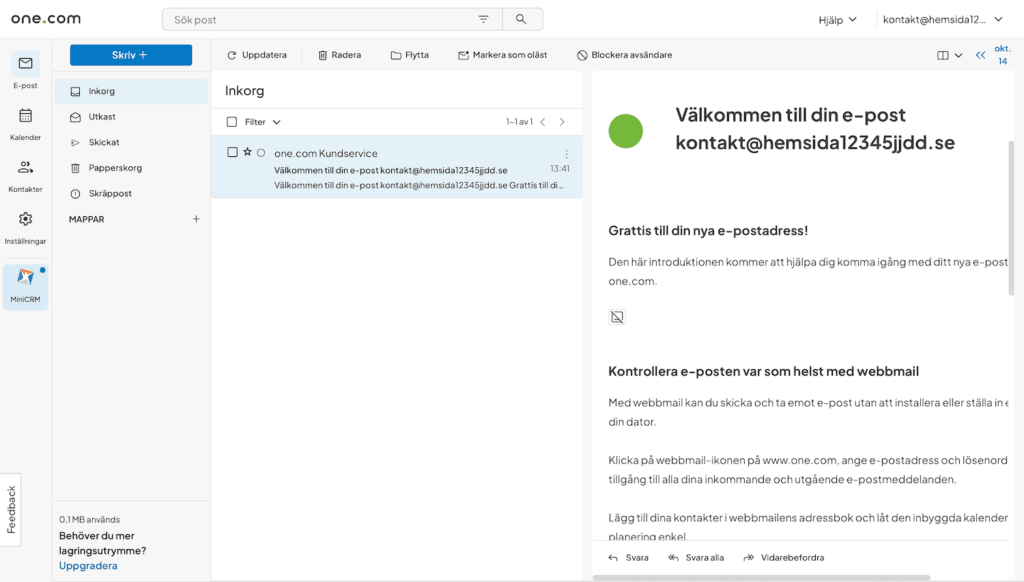The width and height of the screenshot is (1024, 582).
Task: Click the Inkorg heading above the list
Action: [x=245, y=91]
